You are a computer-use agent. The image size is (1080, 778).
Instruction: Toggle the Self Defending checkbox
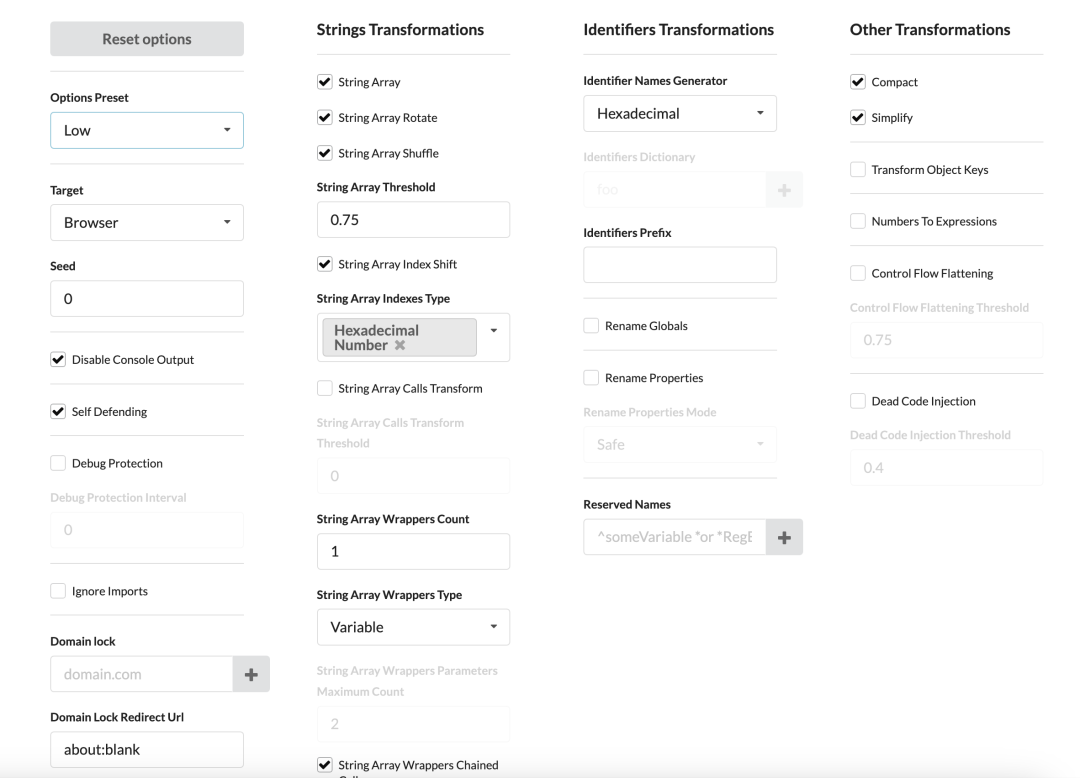[x=58, y=412]
